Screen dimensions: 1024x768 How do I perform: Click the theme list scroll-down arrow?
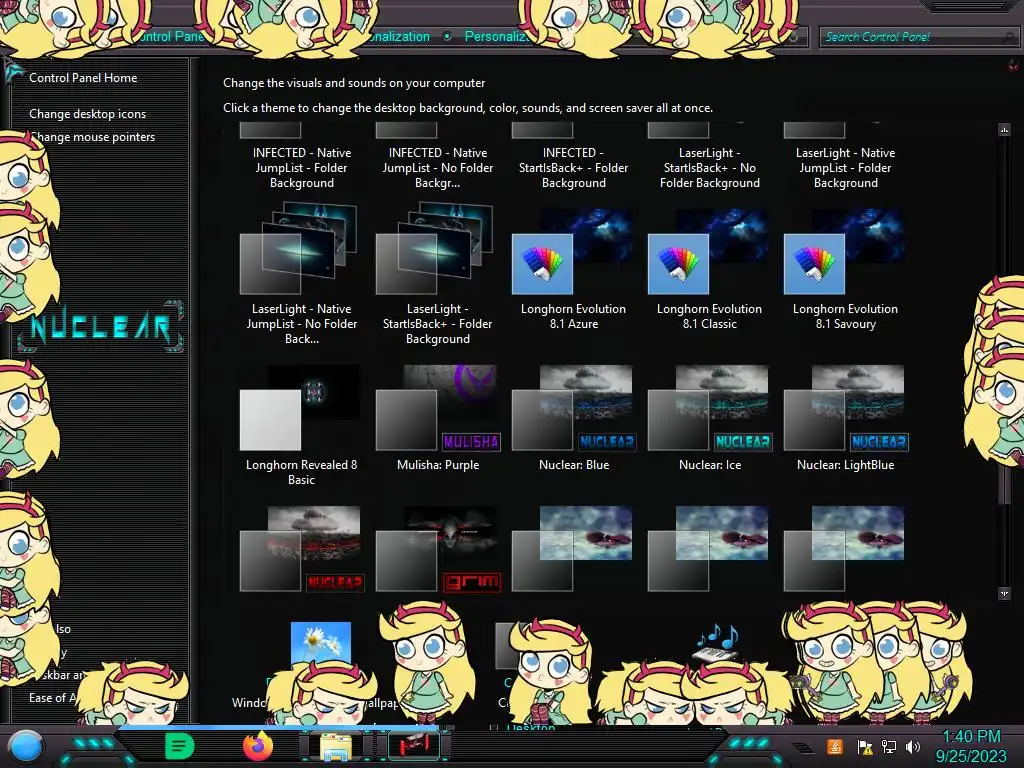pos(1004,593)
